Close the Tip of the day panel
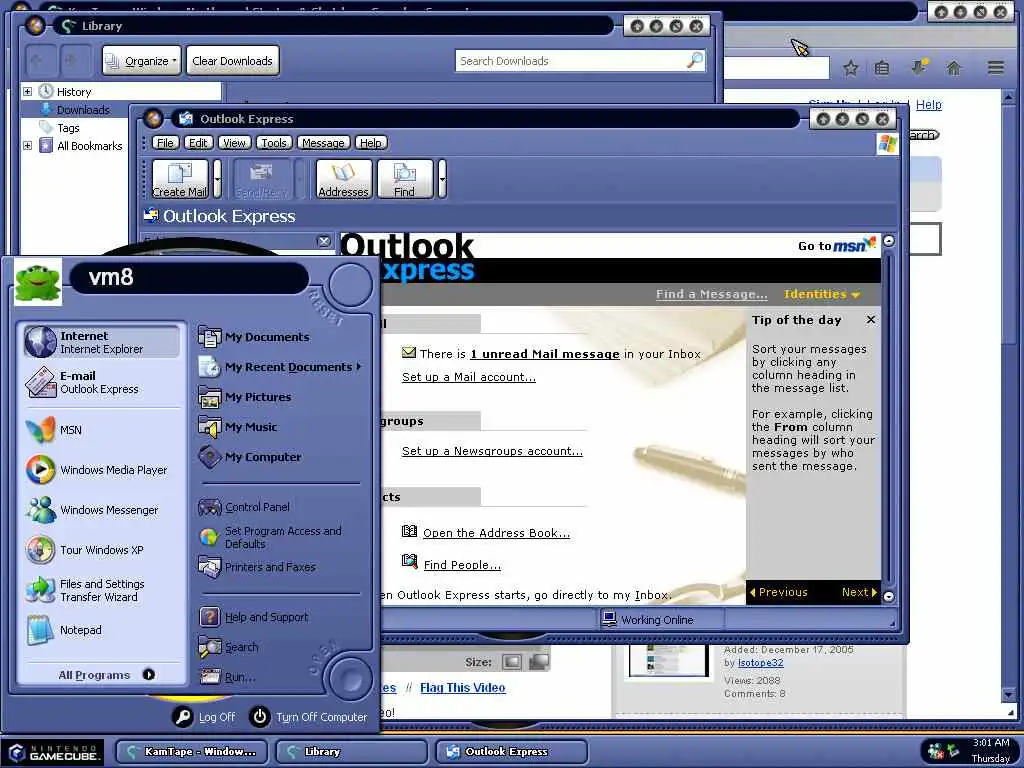The height and width of the screenshot is (768, 1024). 871,320
